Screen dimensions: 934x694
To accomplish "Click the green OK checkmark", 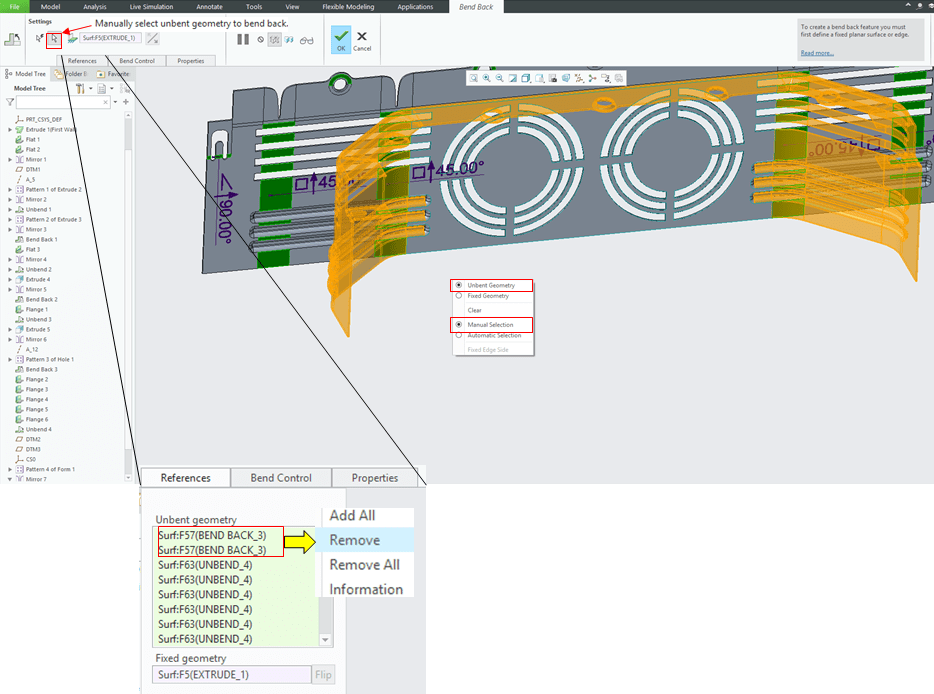I will point(341,36).
